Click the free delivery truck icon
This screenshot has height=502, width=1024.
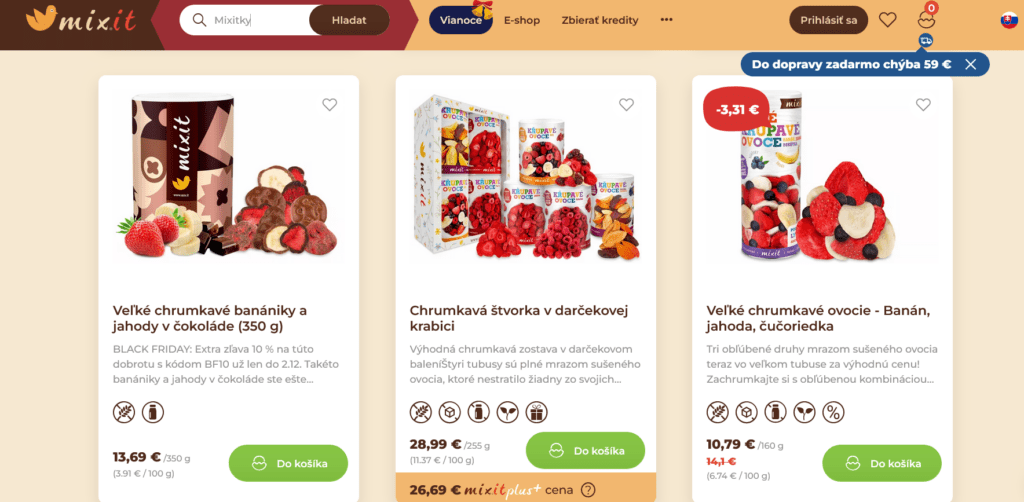click(925, 40)
